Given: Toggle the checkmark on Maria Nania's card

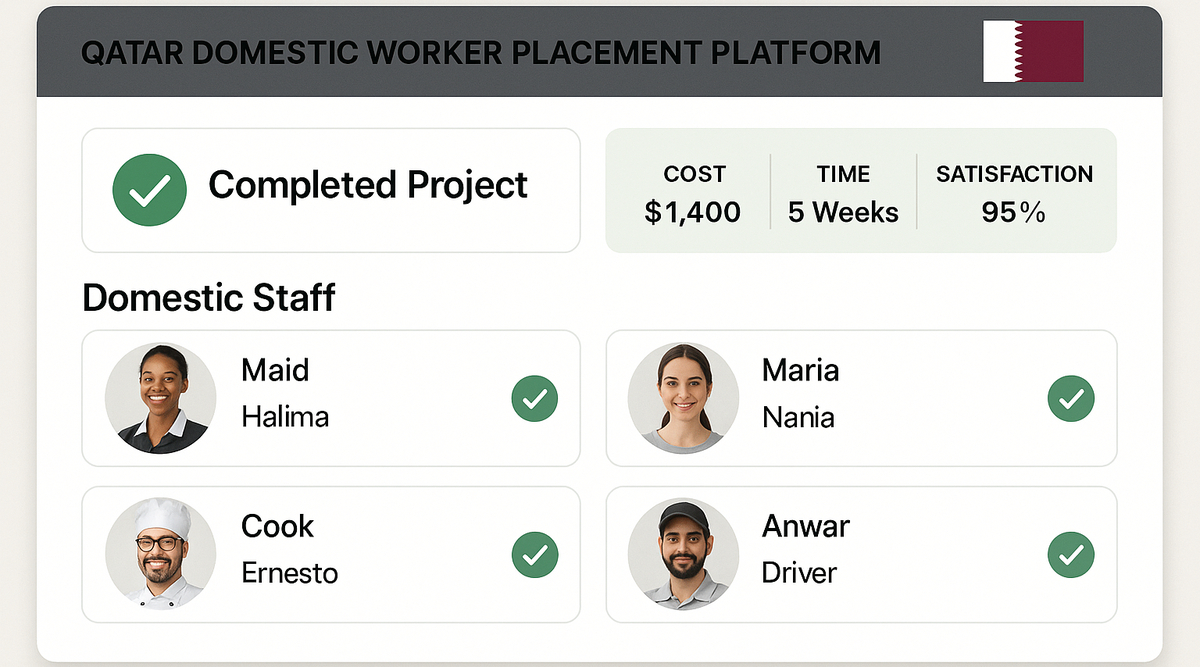Looking at the screenshot, I should point(1070,399).
